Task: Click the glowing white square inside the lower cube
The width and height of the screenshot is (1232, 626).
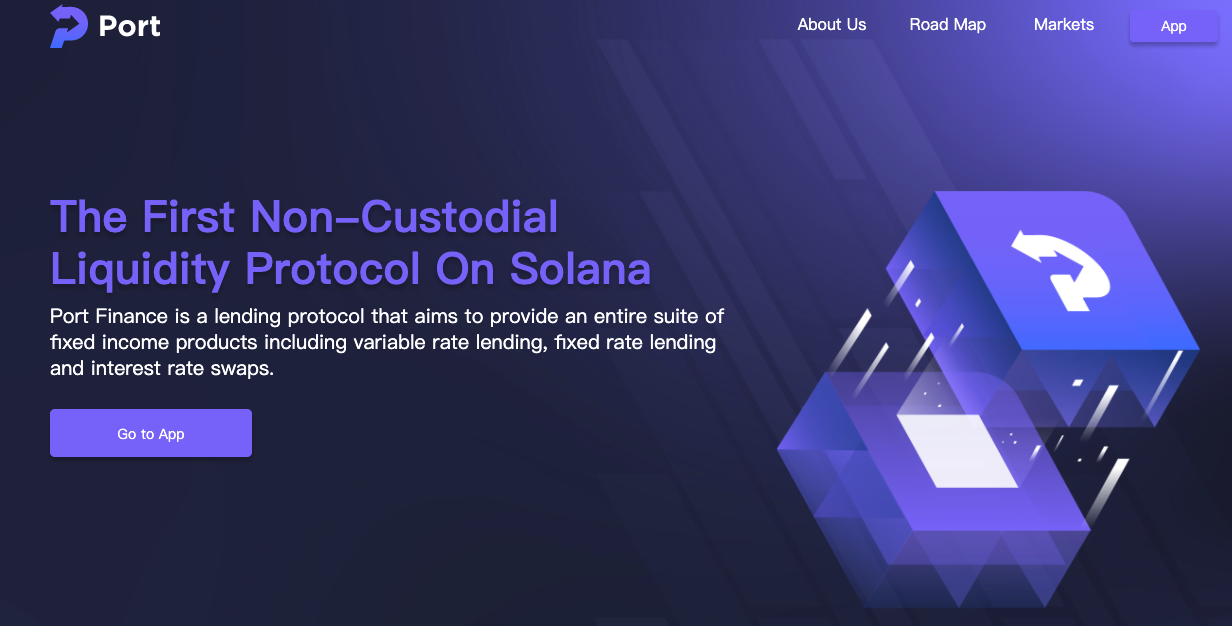Action: pos(957,448)
